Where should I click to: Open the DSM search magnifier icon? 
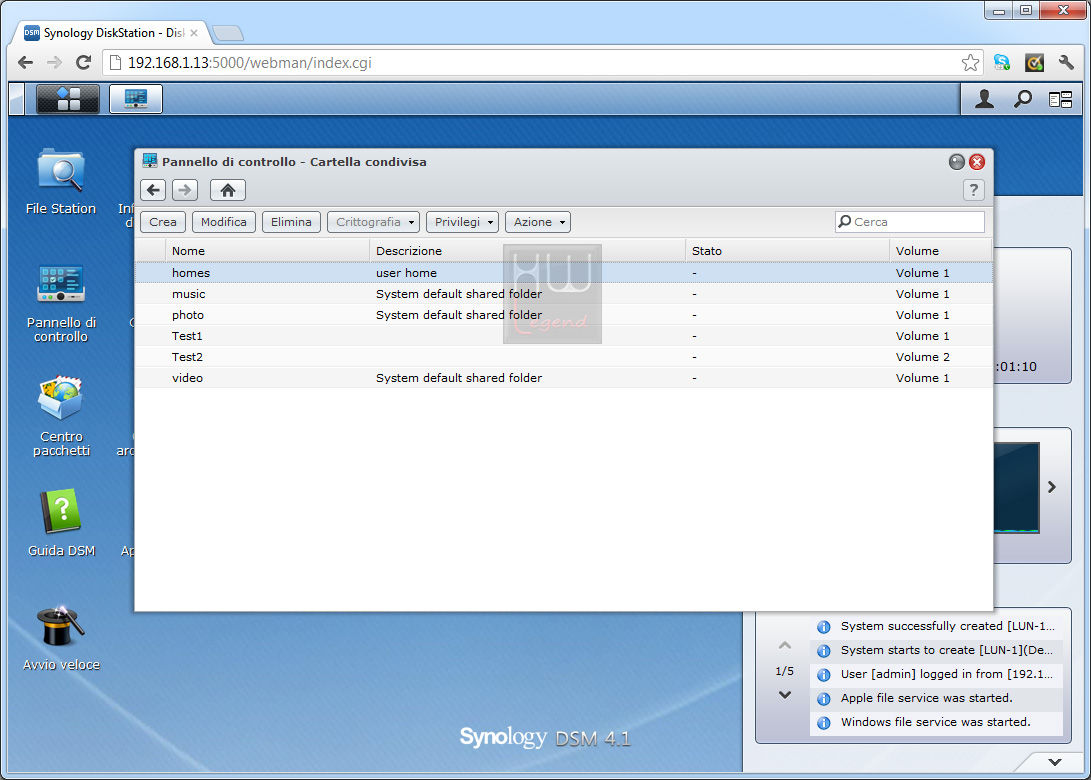[1022, 100]
